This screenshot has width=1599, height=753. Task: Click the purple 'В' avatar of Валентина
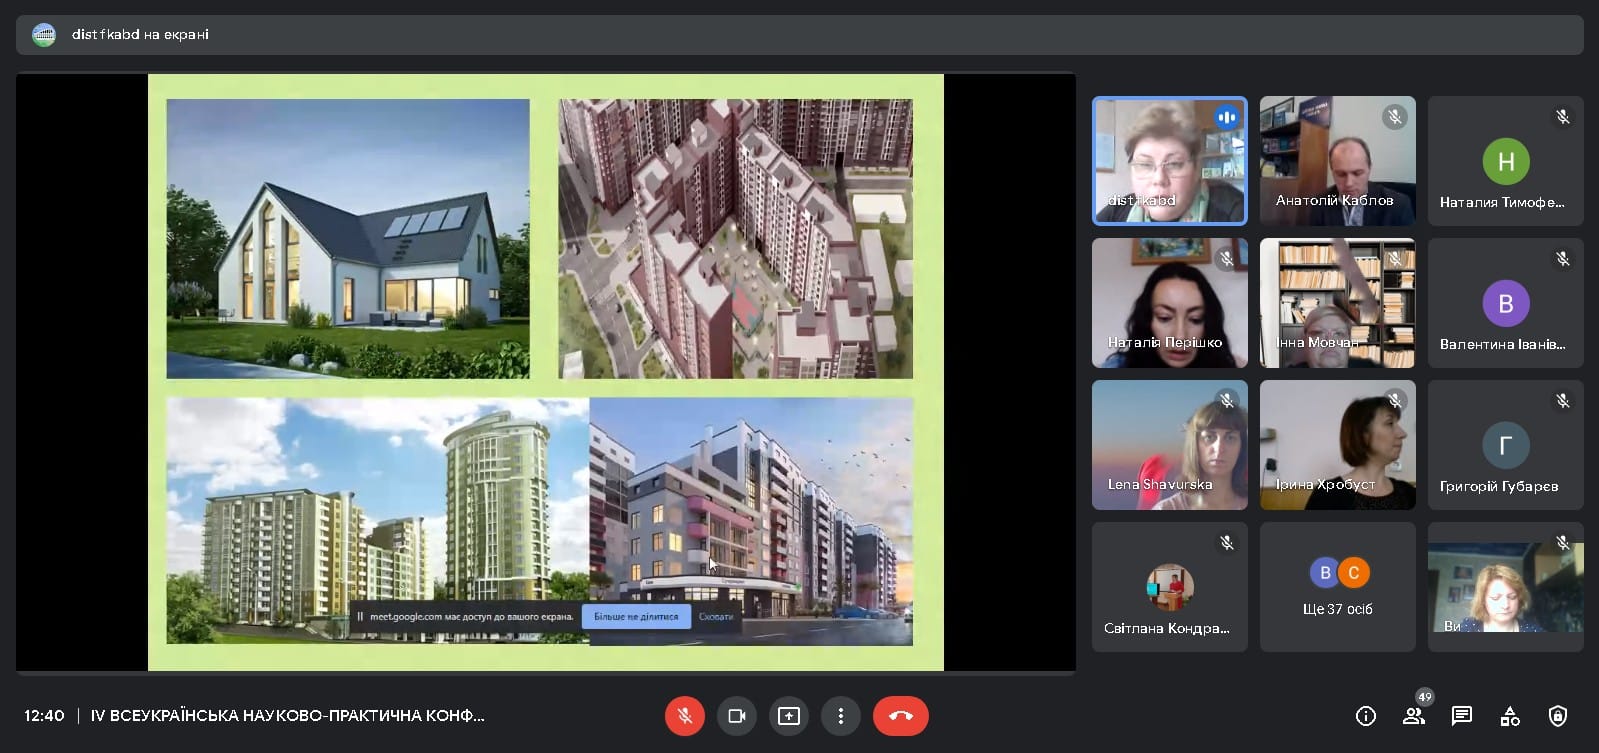pos(1506,303)
